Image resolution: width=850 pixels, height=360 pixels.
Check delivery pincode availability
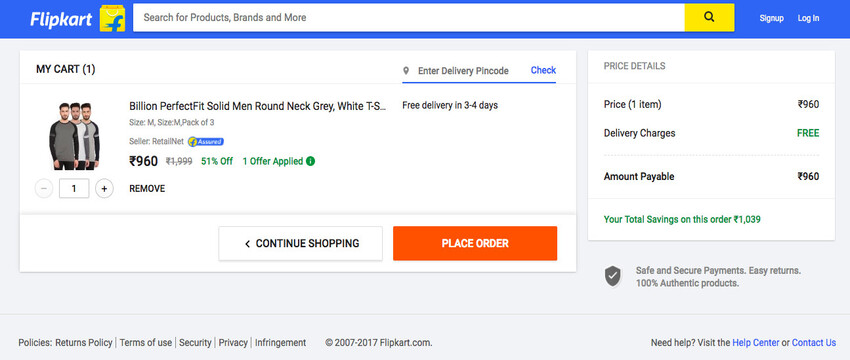click(x=543, y=70)
